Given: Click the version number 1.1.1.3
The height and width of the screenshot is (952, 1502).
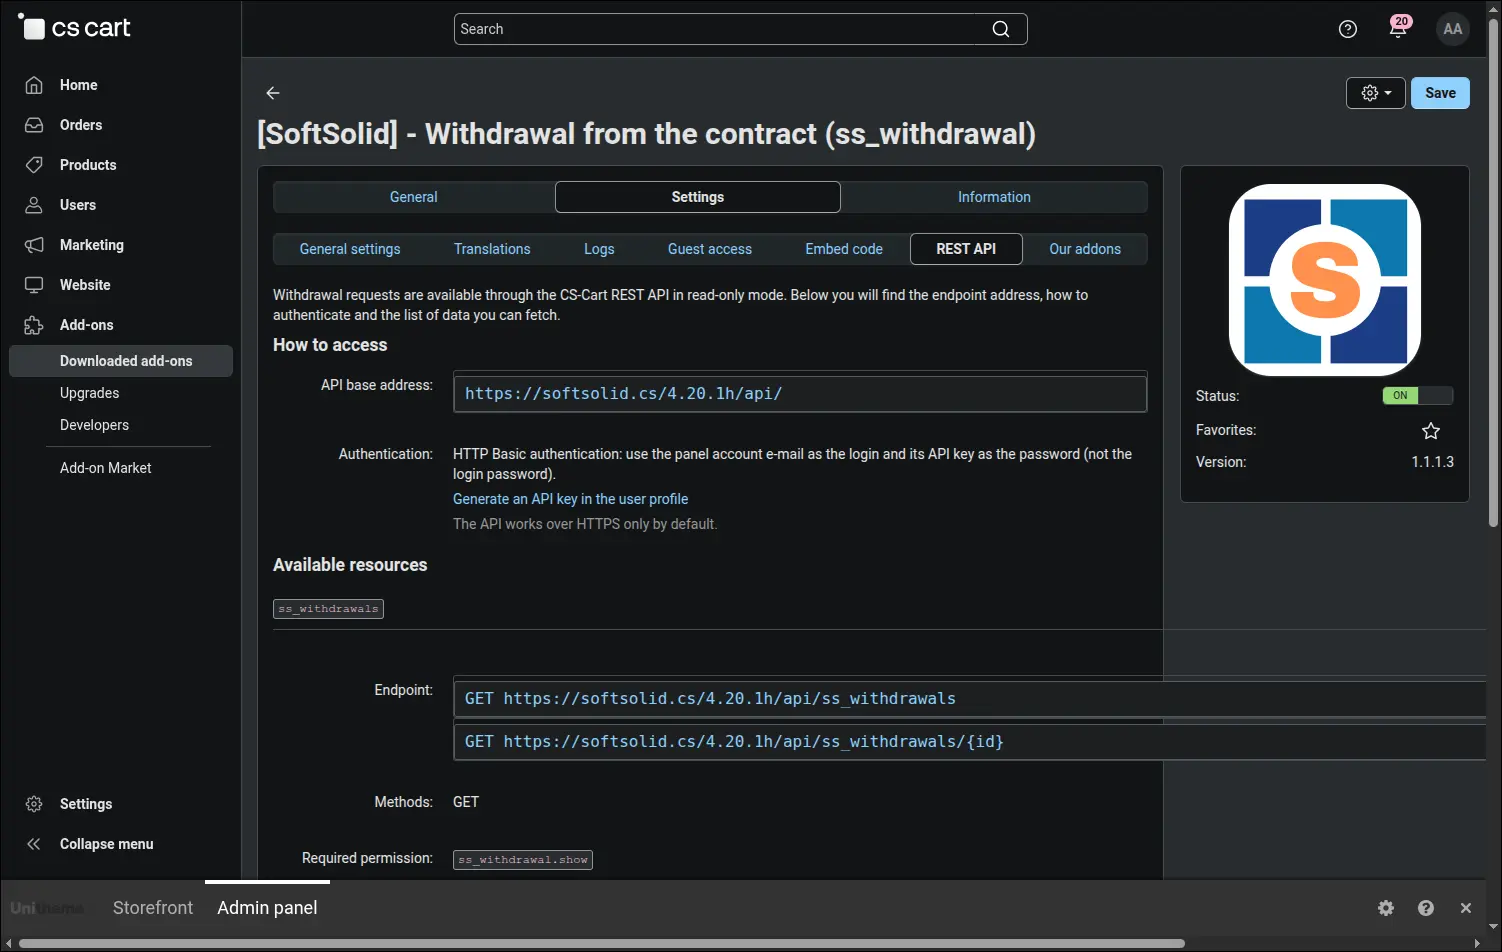Looking at the screenshot, I should [x=1432, y=462].
